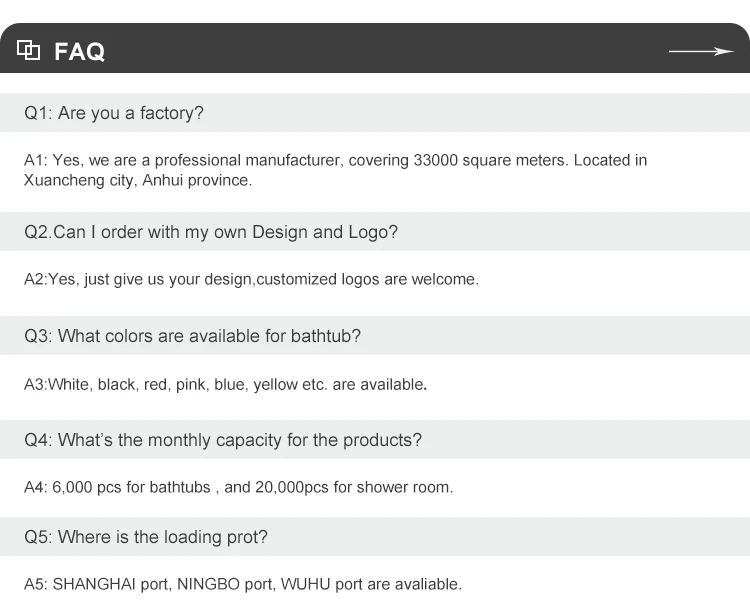Viewport: 750px width, 613px height.
Task: Click the A3 available colors answer
Action: [225, 384]
